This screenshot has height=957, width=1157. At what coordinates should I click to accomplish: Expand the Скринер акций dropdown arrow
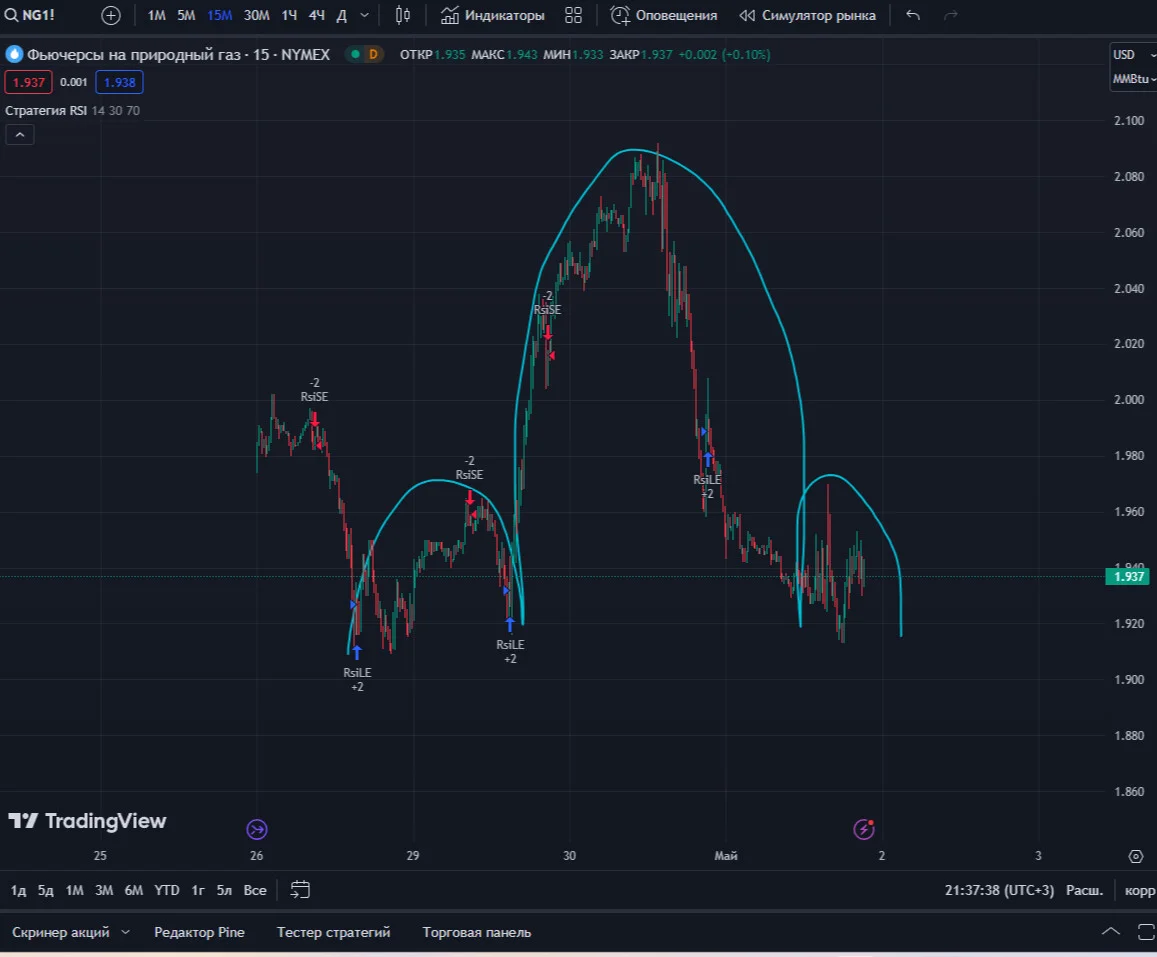click(x=125, y=932)
